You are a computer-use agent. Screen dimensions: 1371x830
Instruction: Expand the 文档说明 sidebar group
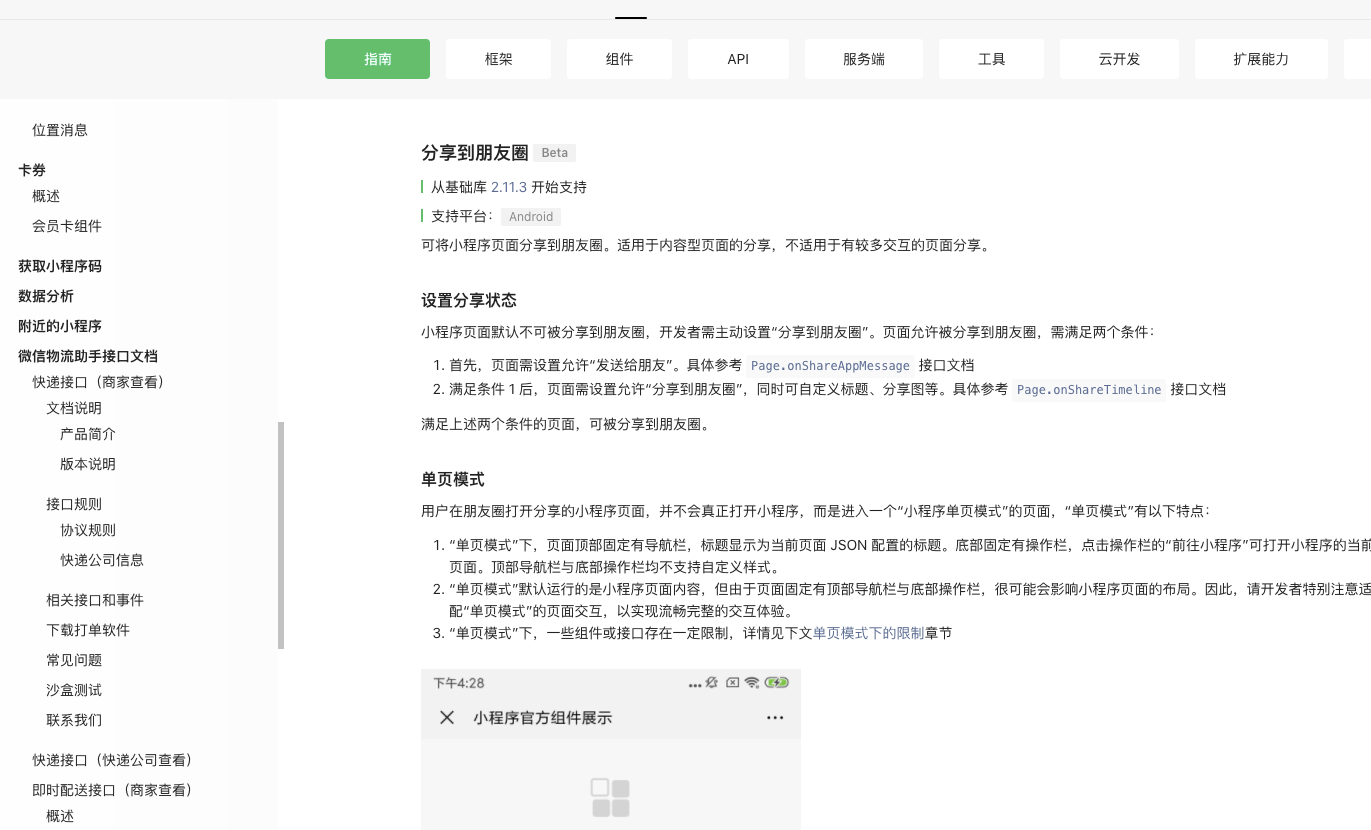(74, 408)
